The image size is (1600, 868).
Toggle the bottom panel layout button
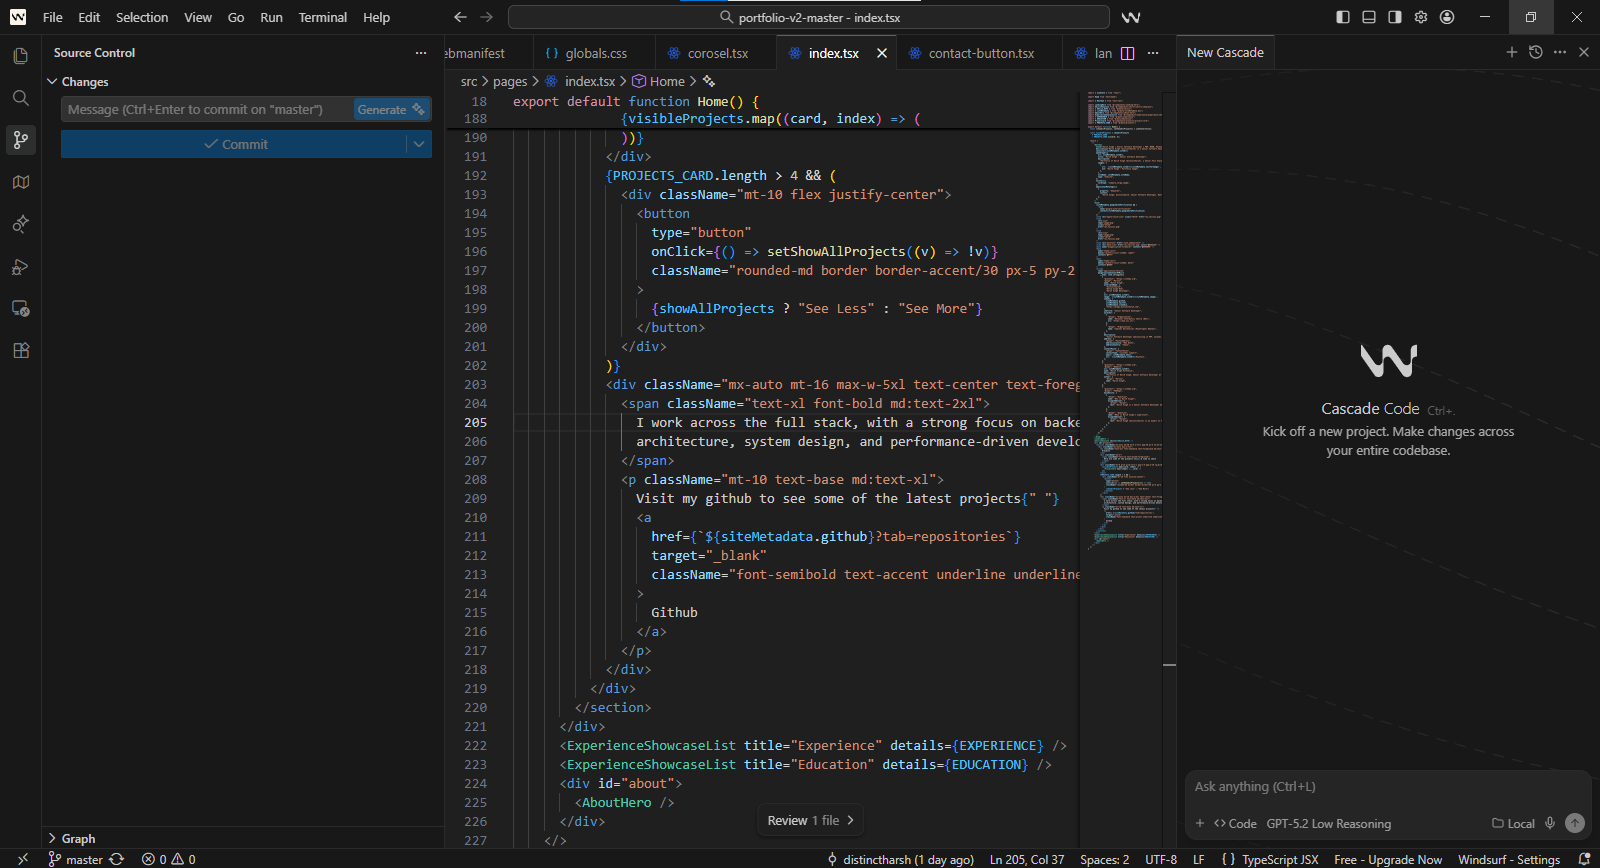tap(1369, 17)
